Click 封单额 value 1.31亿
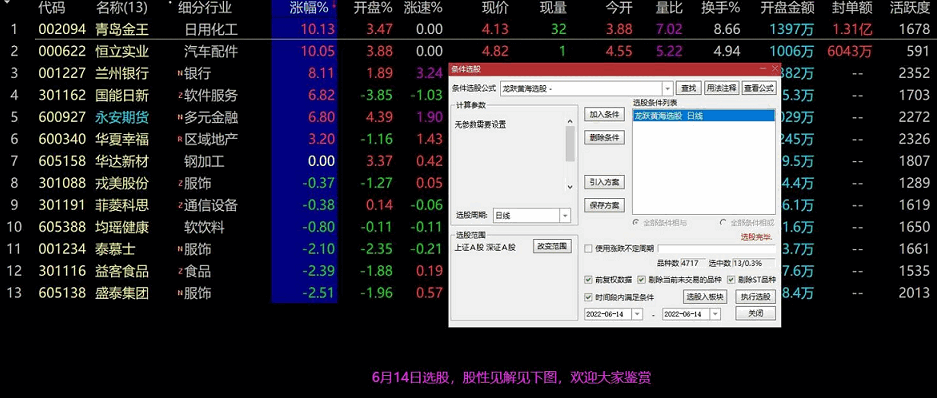Image resolution: width=937 pixels, height=398 pixels. click(x=853, y=29)
